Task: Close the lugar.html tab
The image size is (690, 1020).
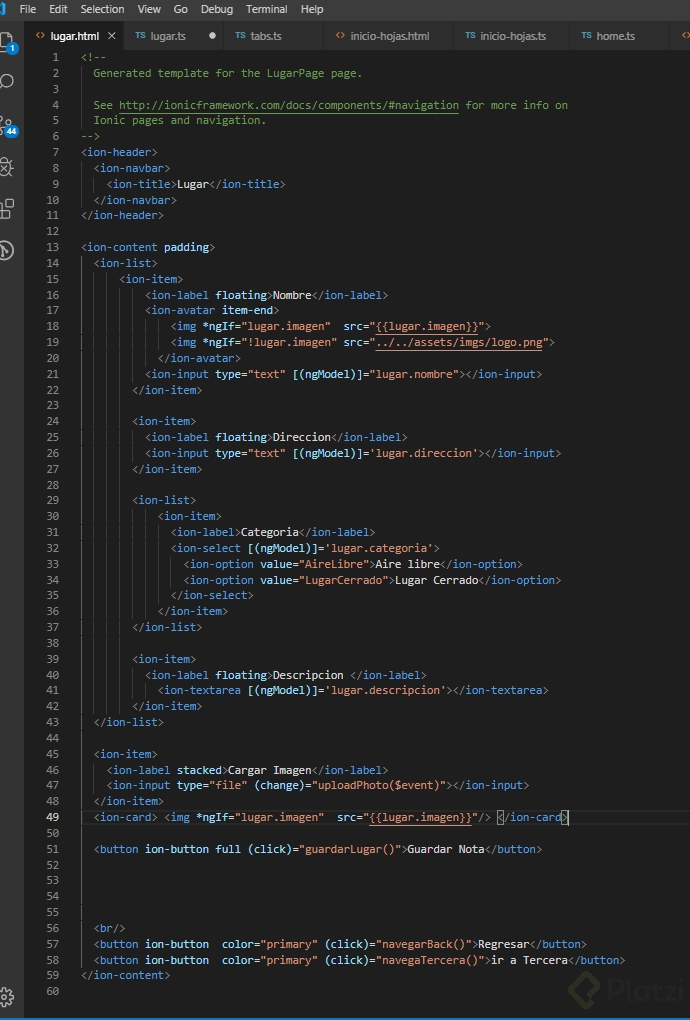Action: 112,36
